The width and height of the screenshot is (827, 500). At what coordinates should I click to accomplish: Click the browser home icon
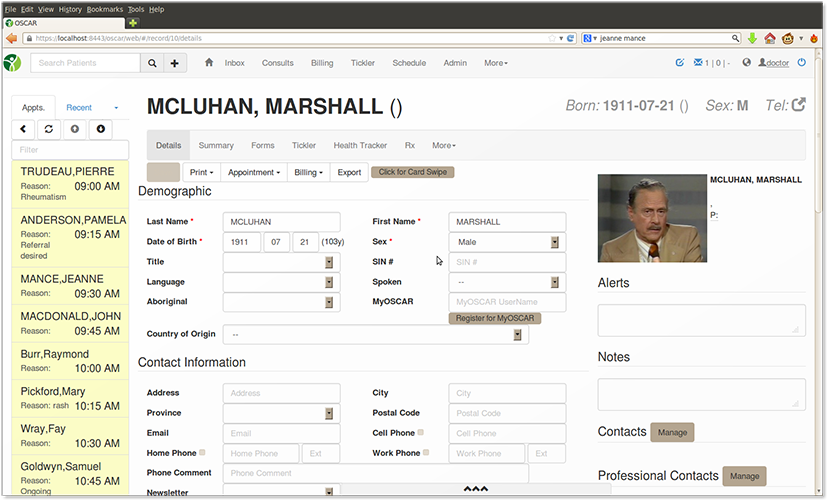tap(770, 38)
